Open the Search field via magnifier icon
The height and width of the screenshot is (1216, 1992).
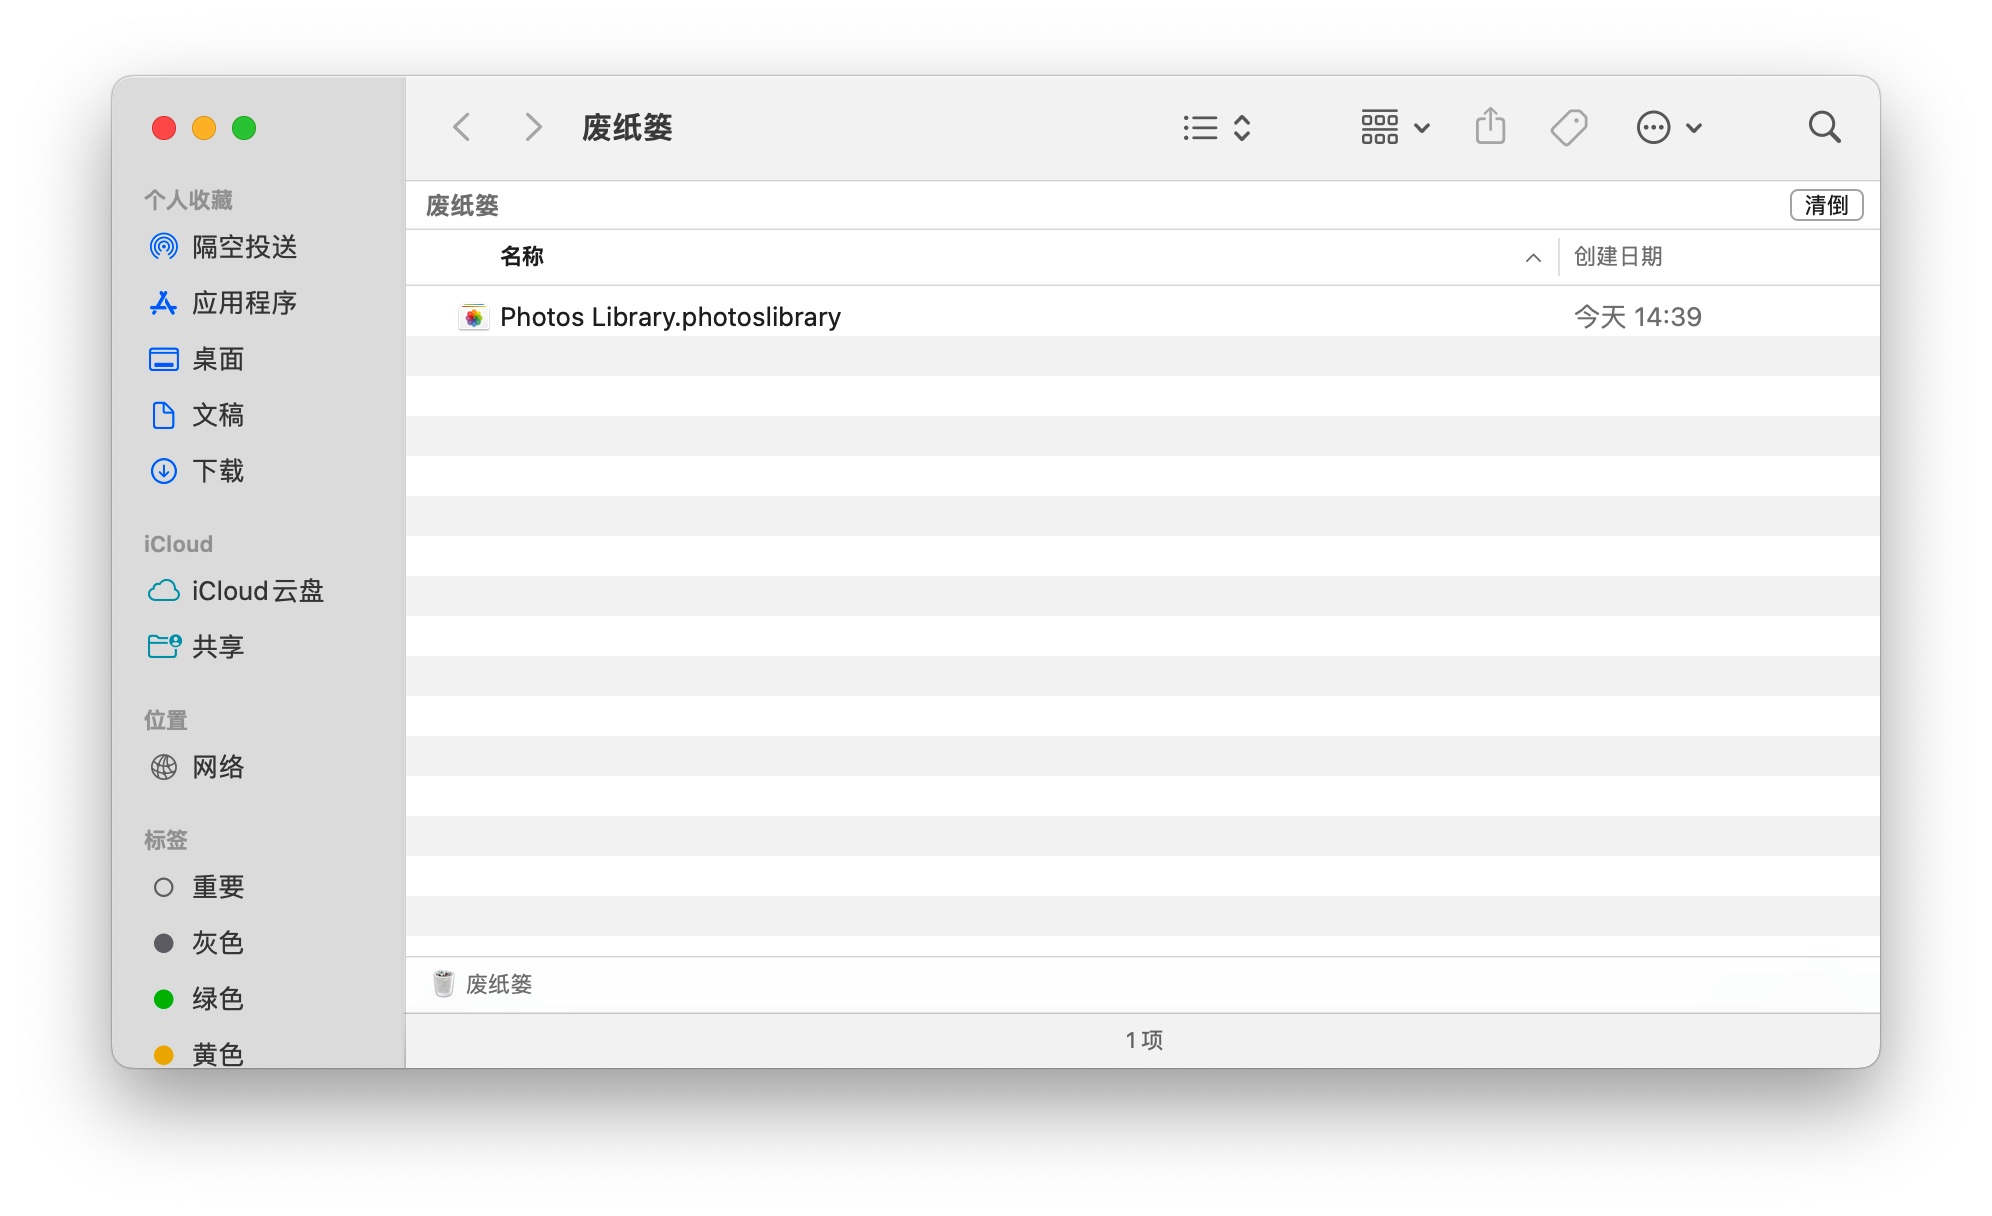click(1824, 127)
